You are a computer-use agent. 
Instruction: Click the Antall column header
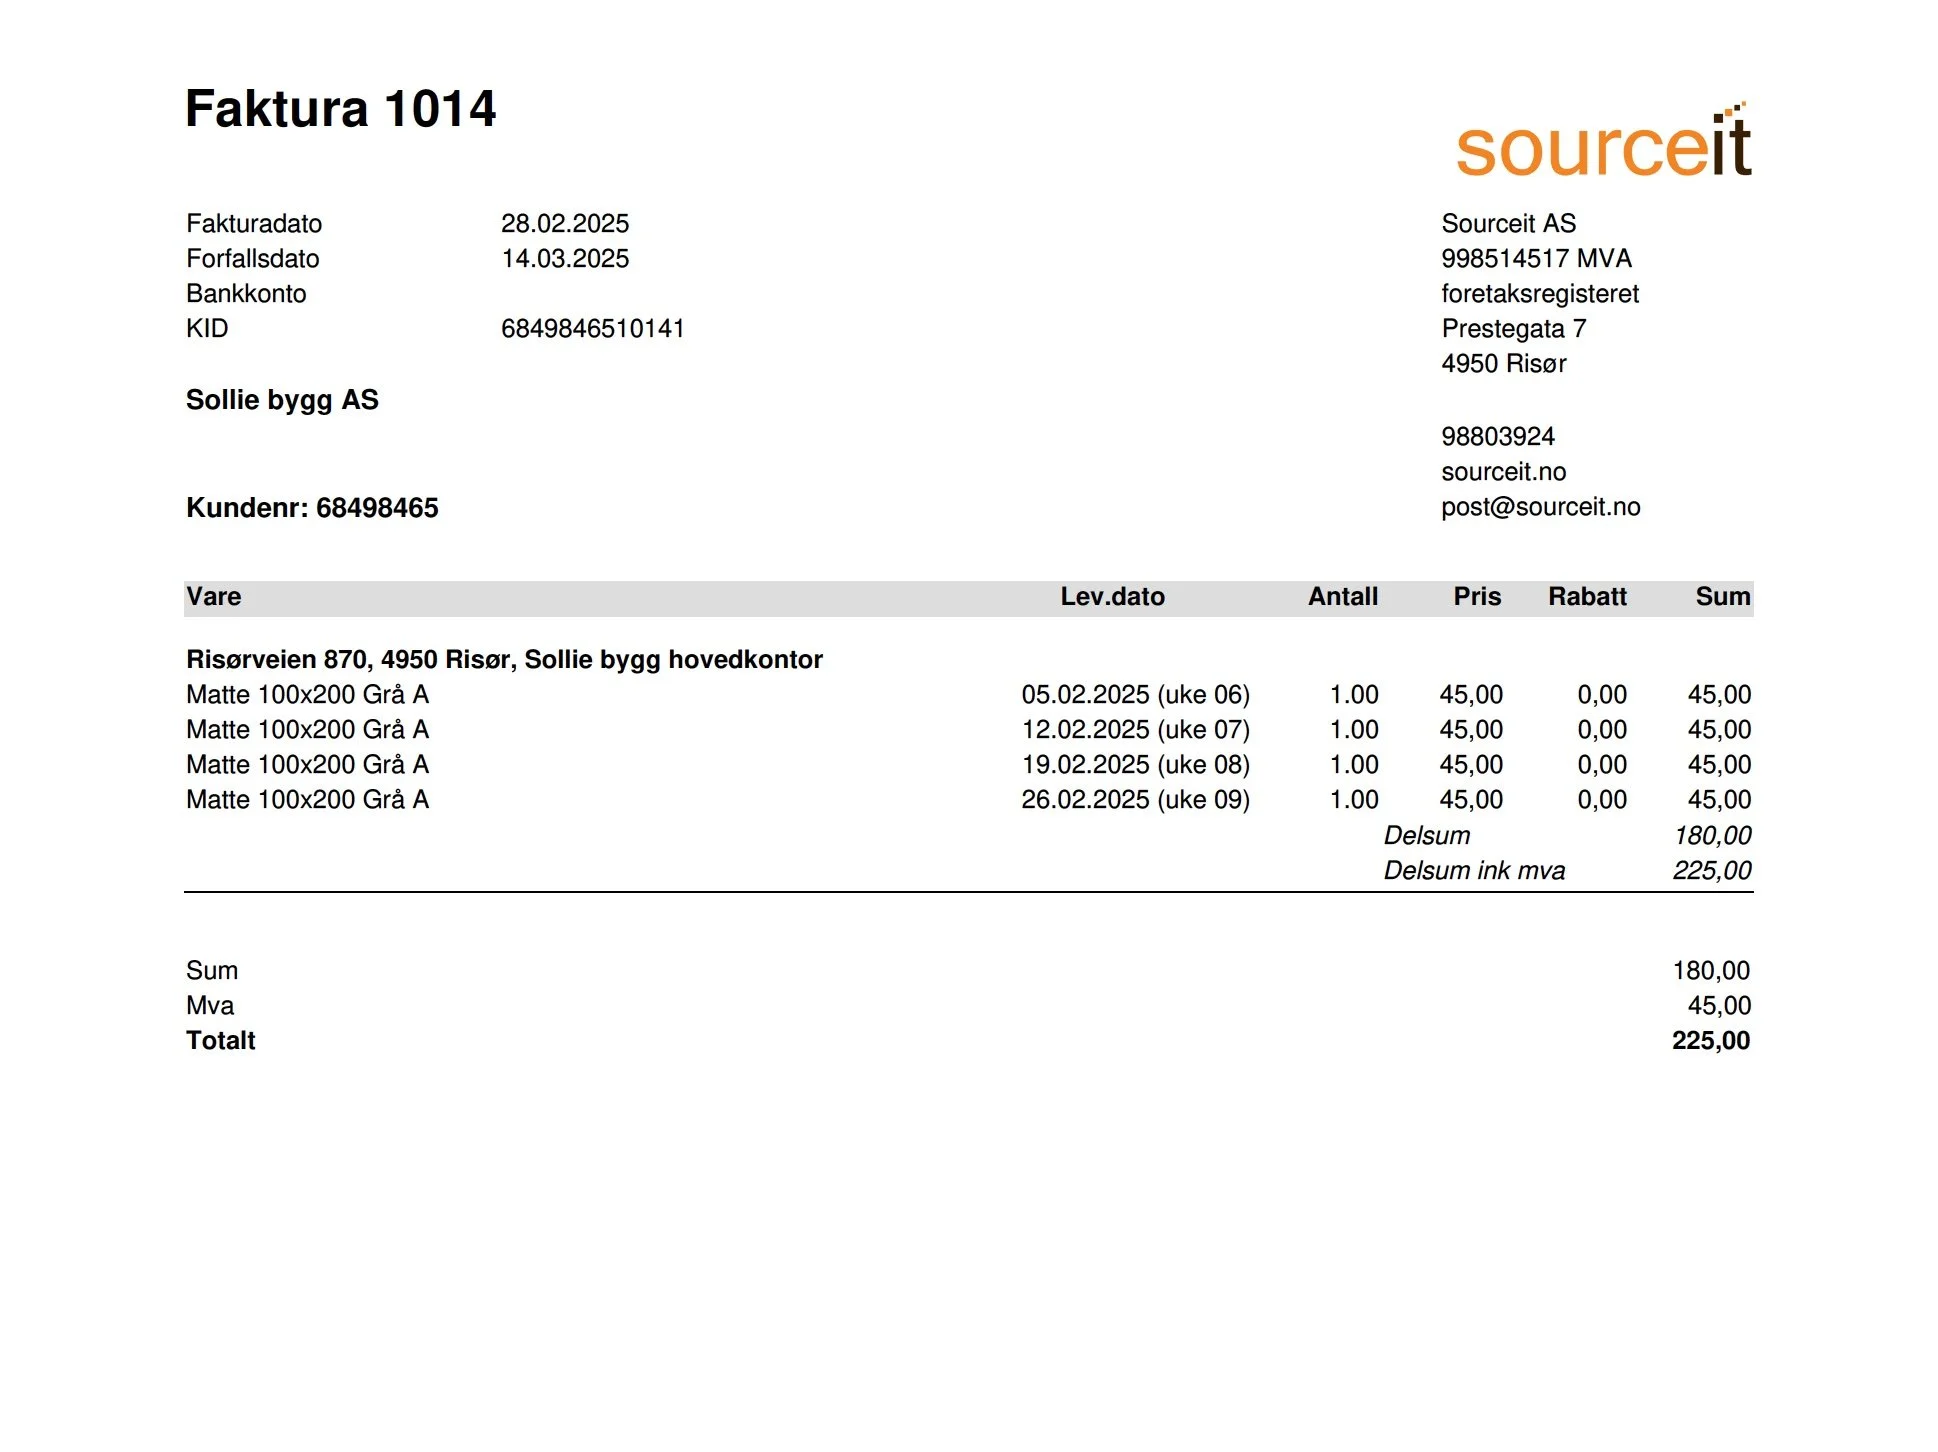[x=1342, y=597]
